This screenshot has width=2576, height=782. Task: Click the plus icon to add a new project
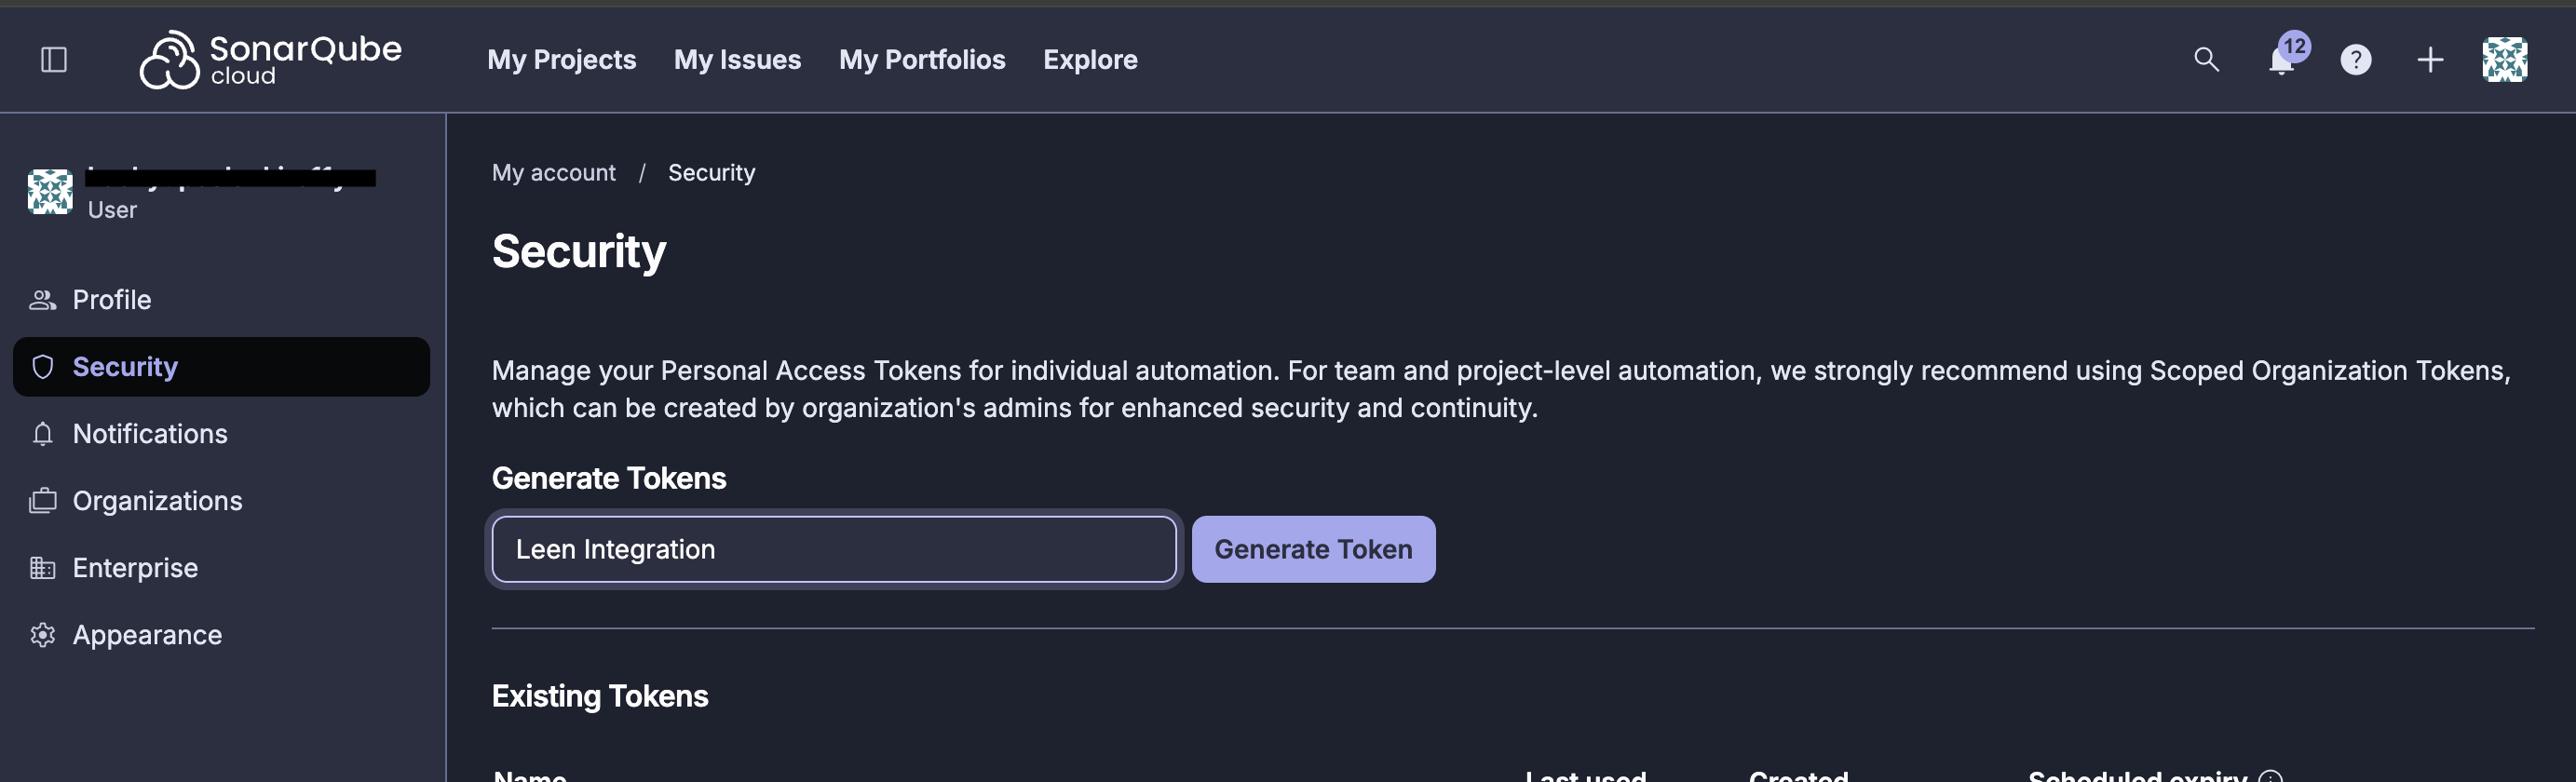coord(2430,59)
